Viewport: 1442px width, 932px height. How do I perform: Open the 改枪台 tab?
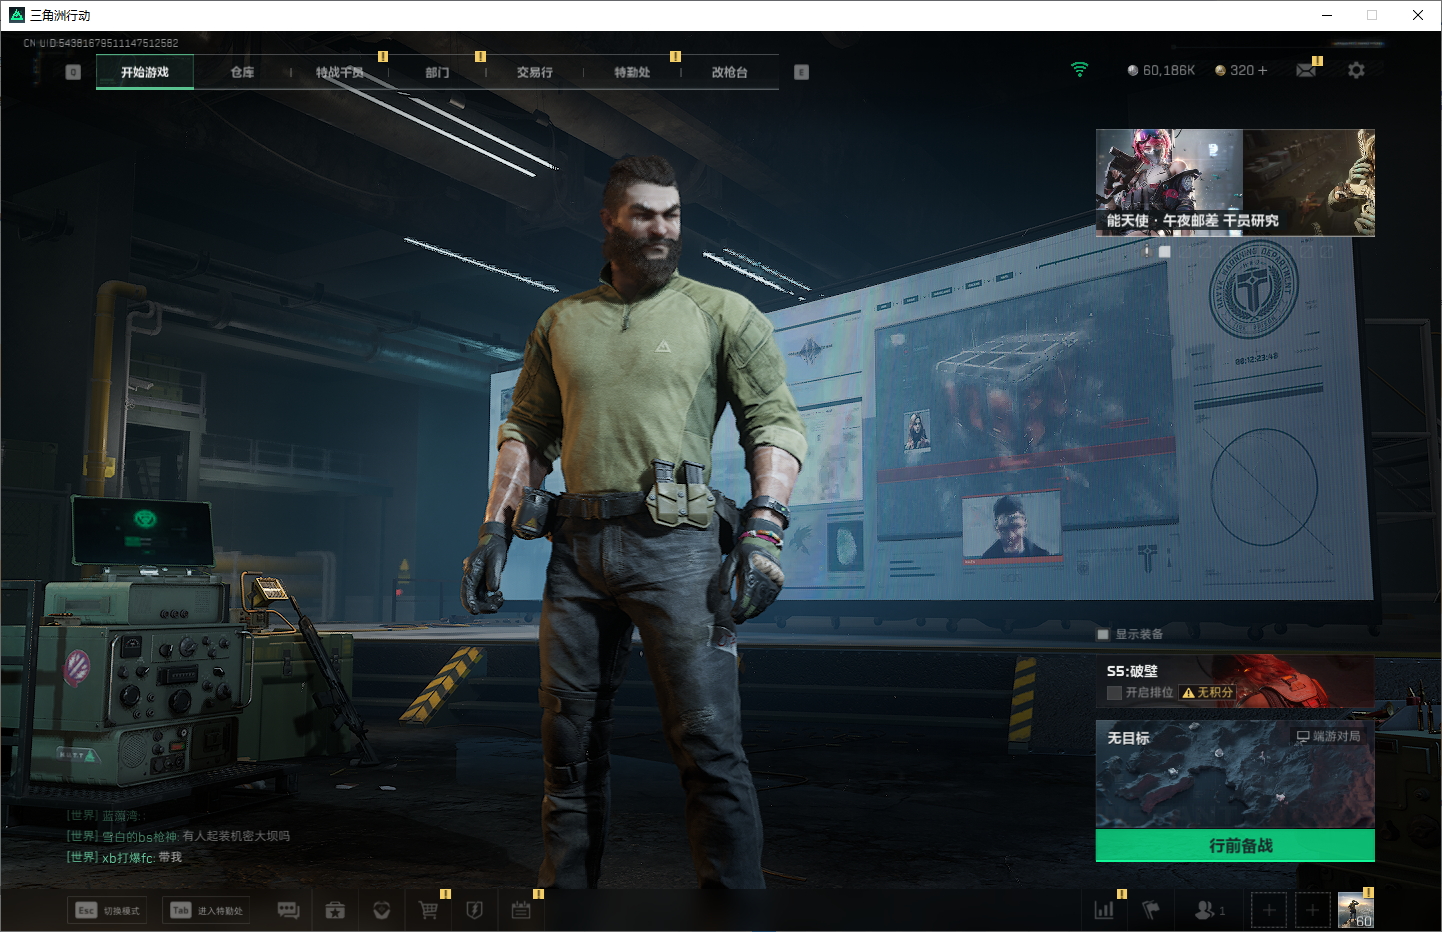[x=730, y=72]
